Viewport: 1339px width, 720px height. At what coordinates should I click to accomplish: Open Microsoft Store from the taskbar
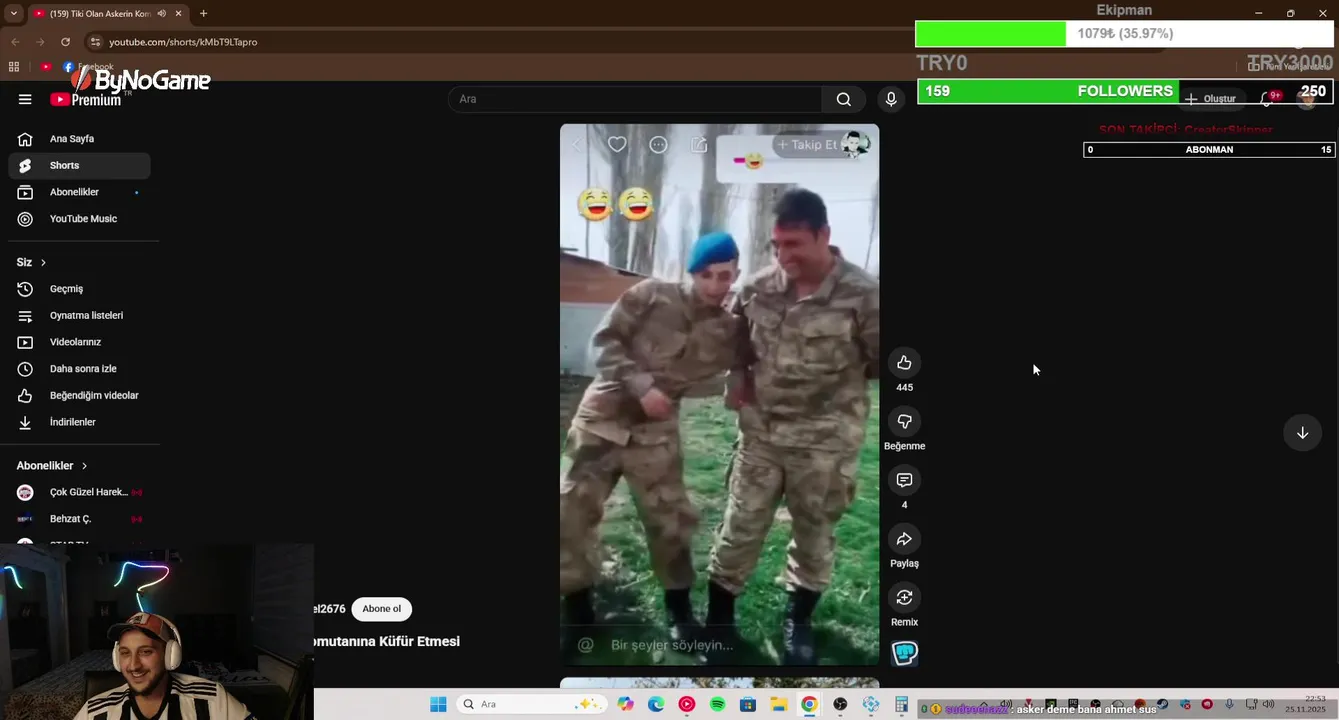point(748,704)
